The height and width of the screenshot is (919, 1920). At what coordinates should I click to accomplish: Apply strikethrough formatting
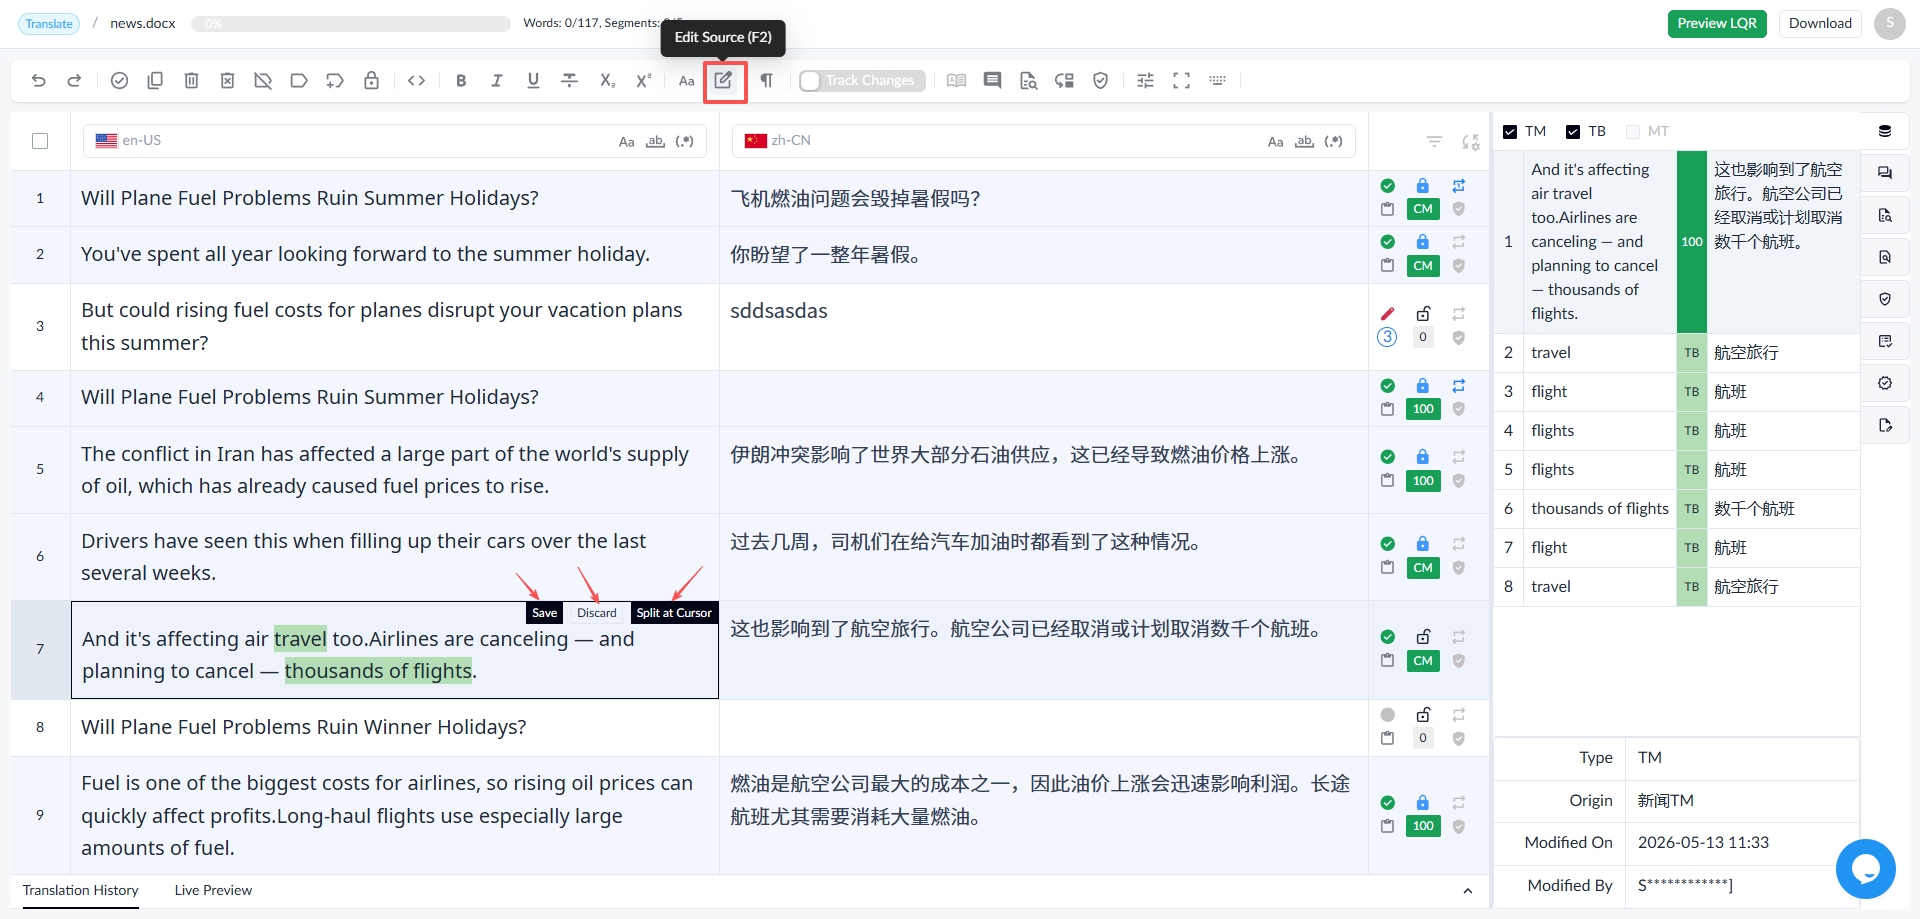click(x=570, y=81)
